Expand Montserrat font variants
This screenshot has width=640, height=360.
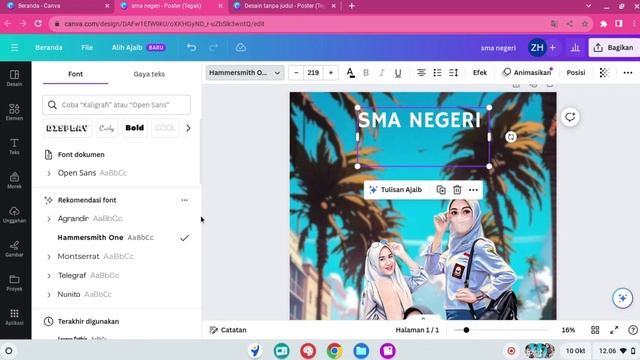49,257
